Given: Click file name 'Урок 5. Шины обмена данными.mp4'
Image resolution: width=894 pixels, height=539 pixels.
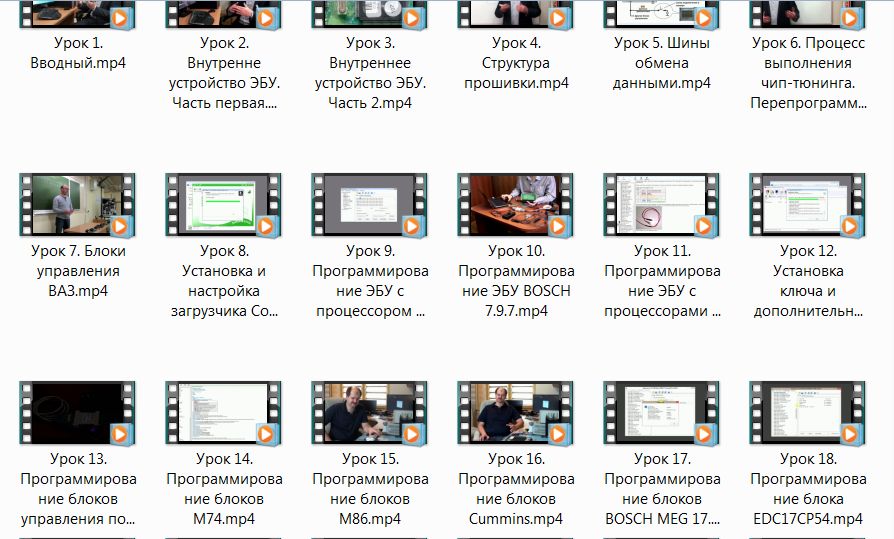Looking at the screenshot, I should 662,63.
